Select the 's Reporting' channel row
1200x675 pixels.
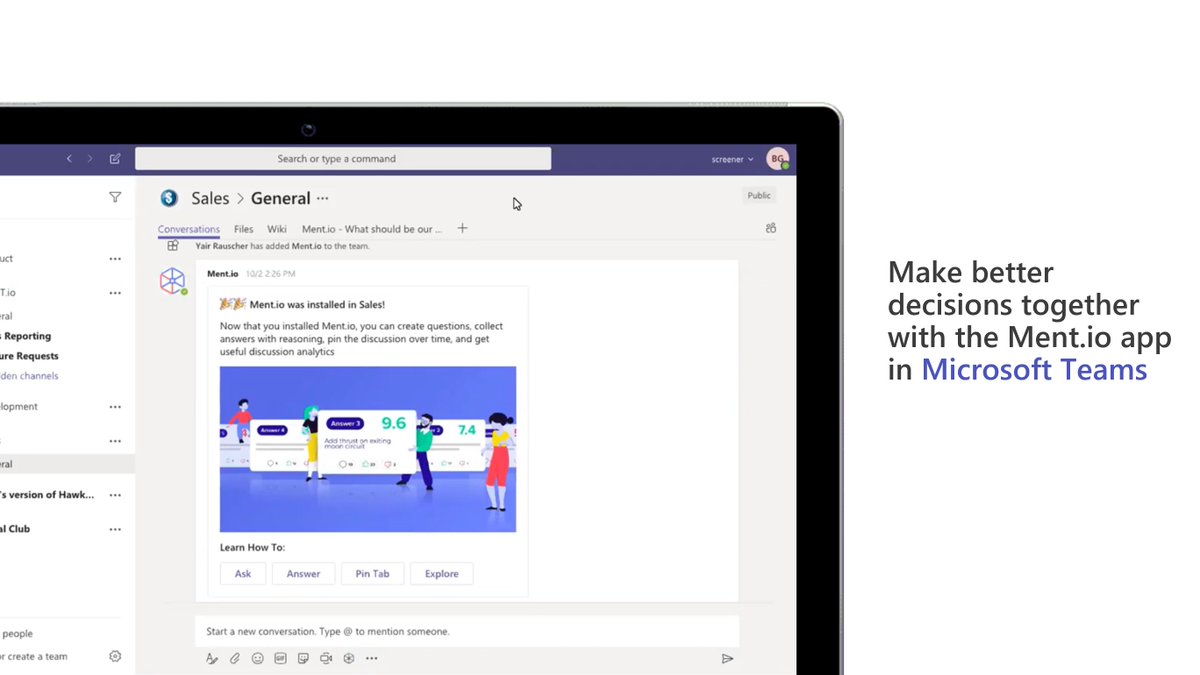(67, 336)
